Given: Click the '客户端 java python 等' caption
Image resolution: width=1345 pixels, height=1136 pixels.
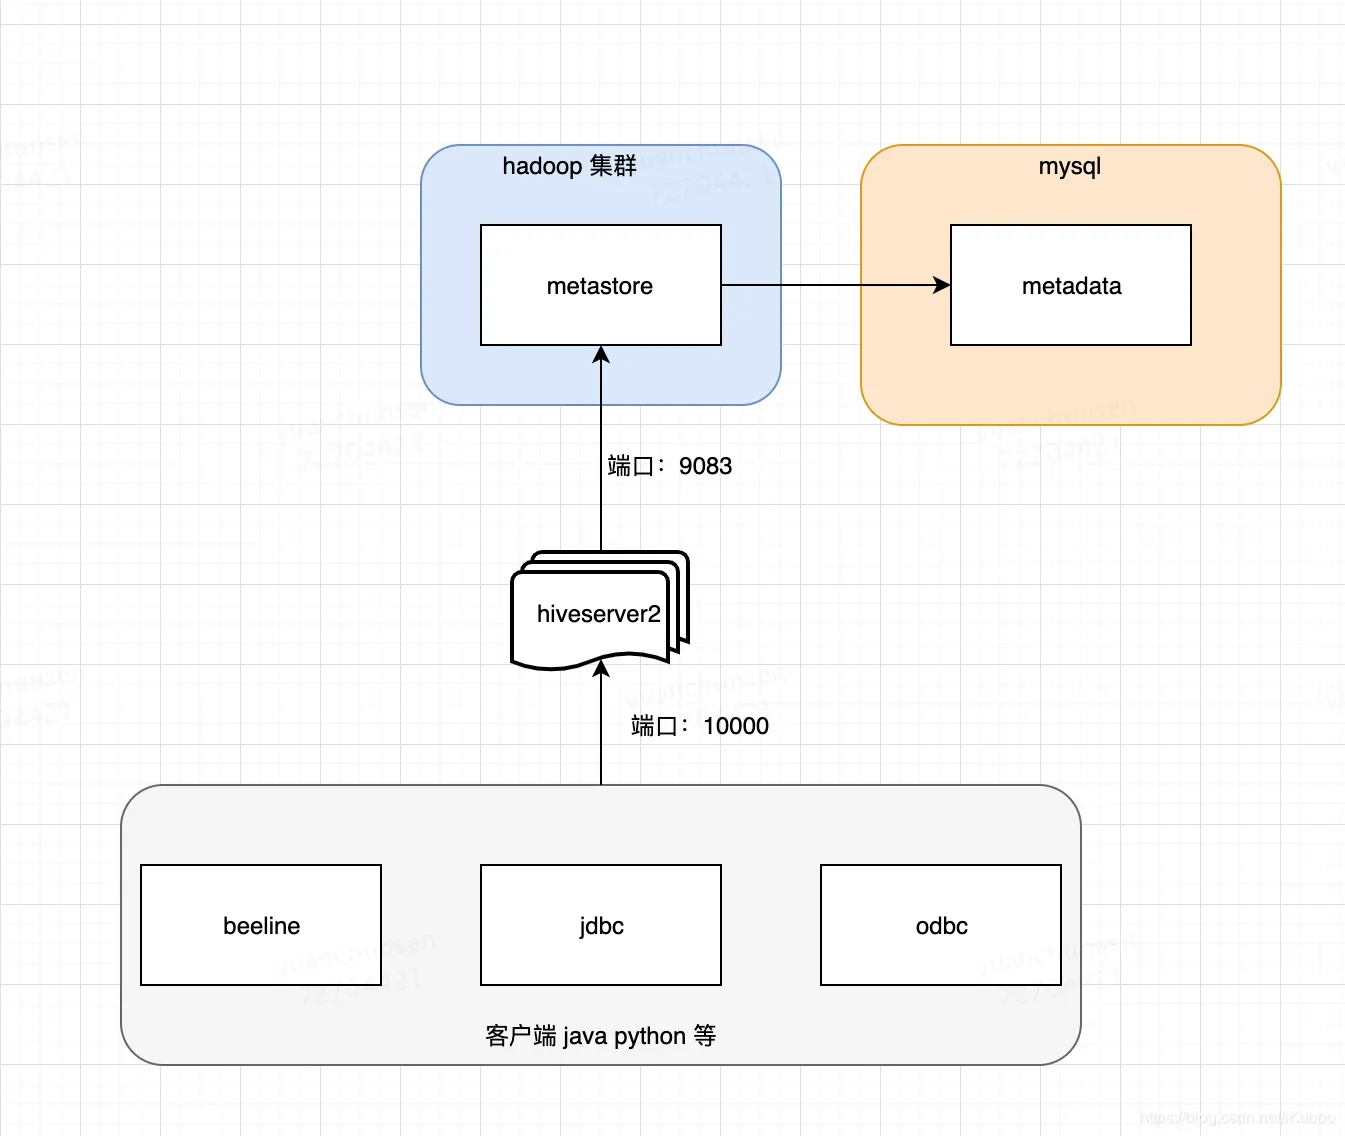Looking at the screenshot, I should (601, 1036).
